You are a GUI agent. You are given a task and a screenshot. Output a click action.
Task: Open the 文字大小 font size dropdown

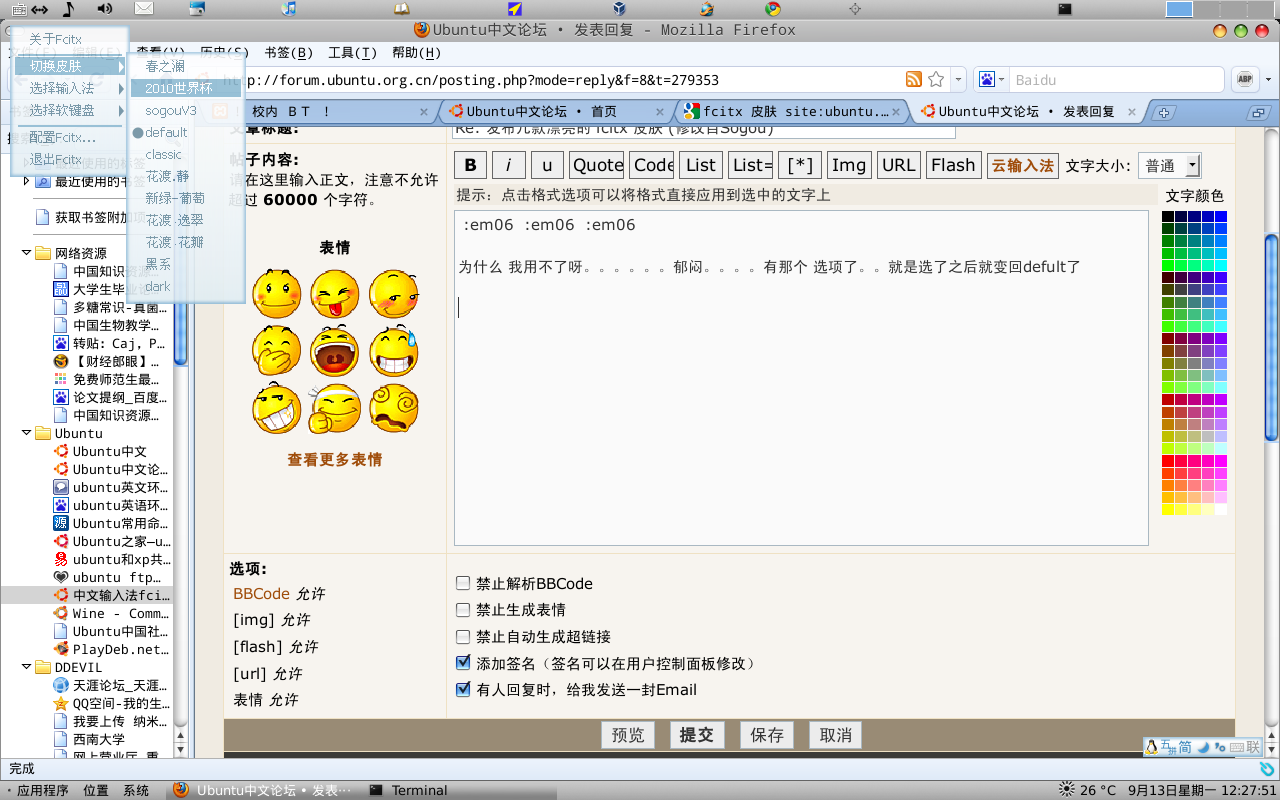coord(1169,165)
